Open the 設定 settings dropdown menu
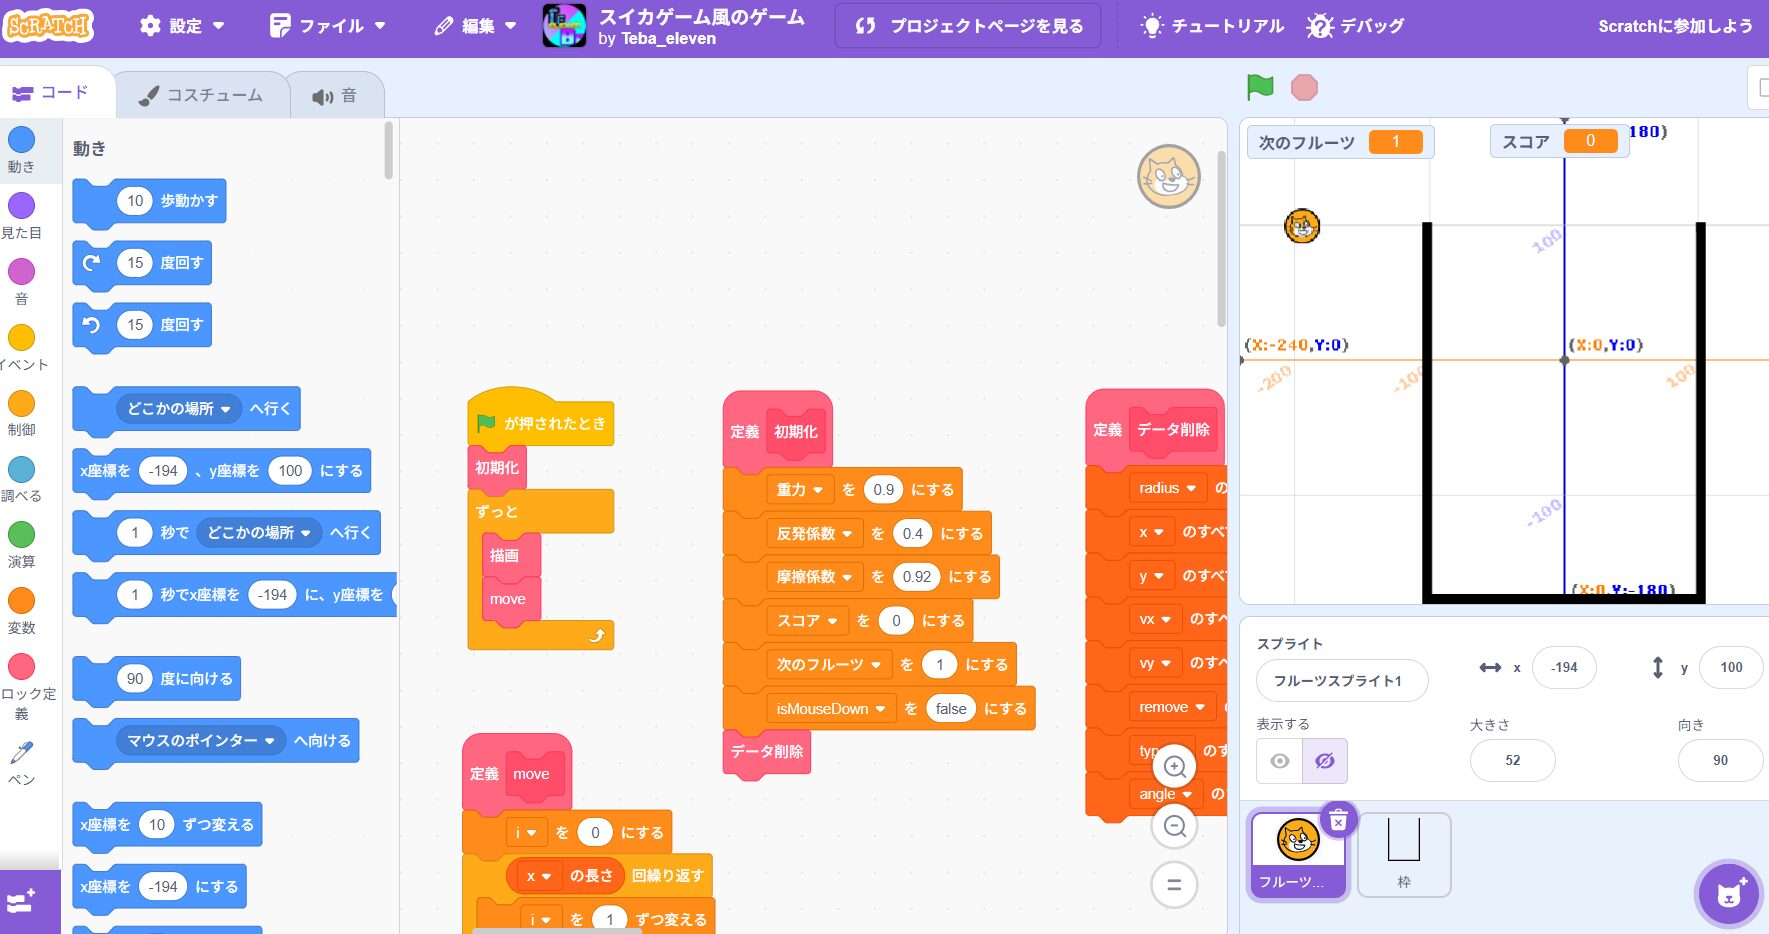Viewport: 1769px width, 934px height. (182, 26)
